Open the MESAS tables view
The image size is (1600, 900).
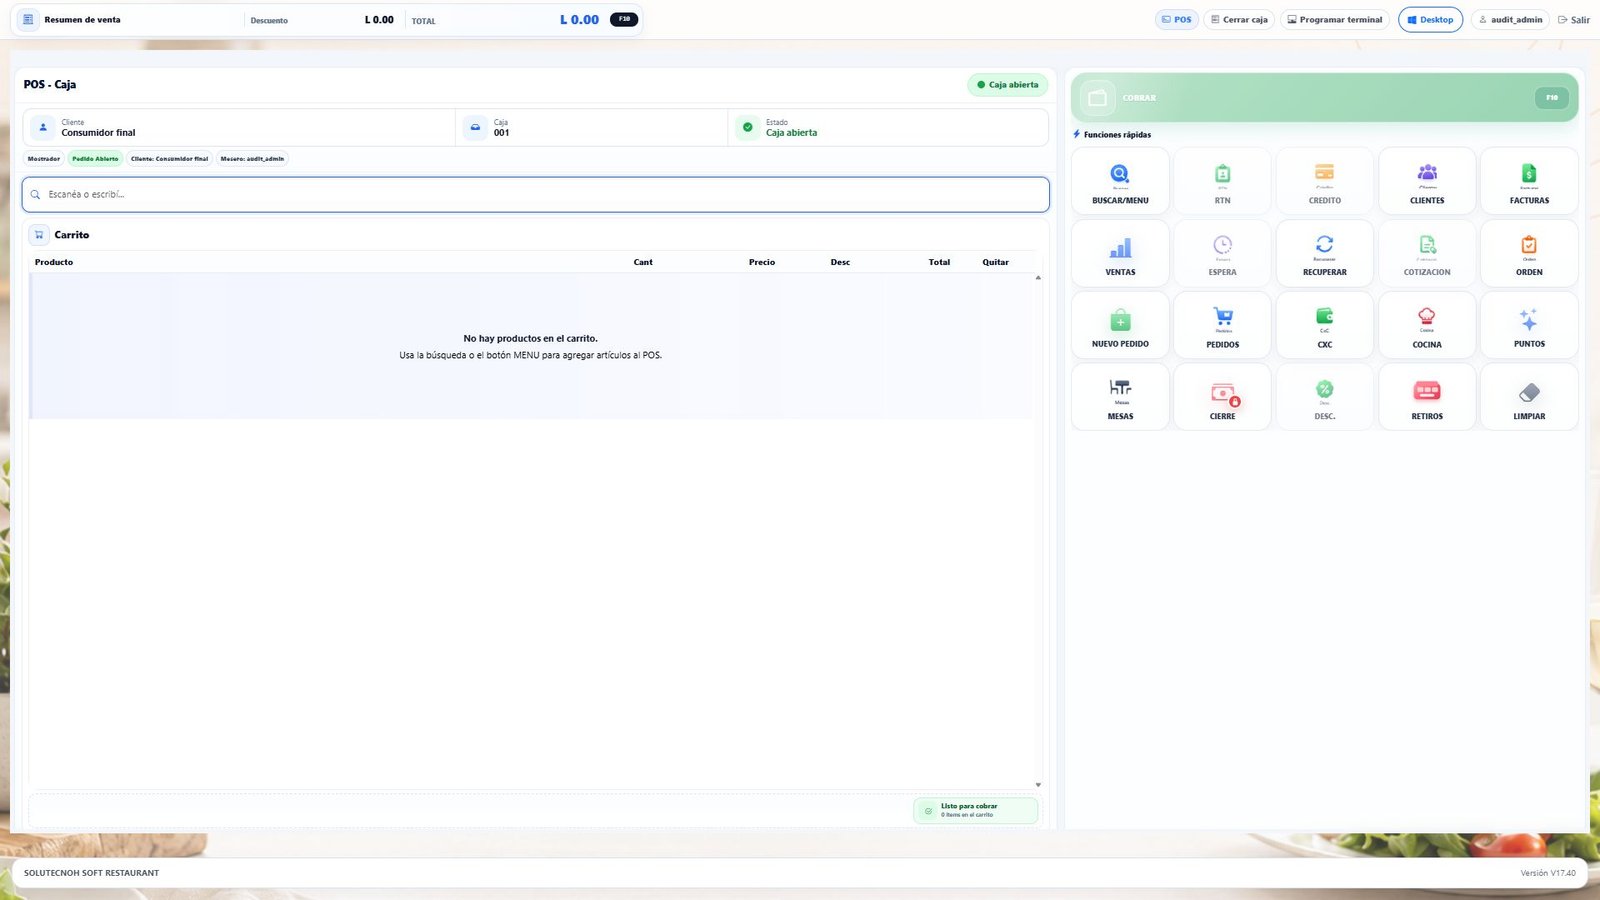pyautogui.click(x=1120, y=397)
